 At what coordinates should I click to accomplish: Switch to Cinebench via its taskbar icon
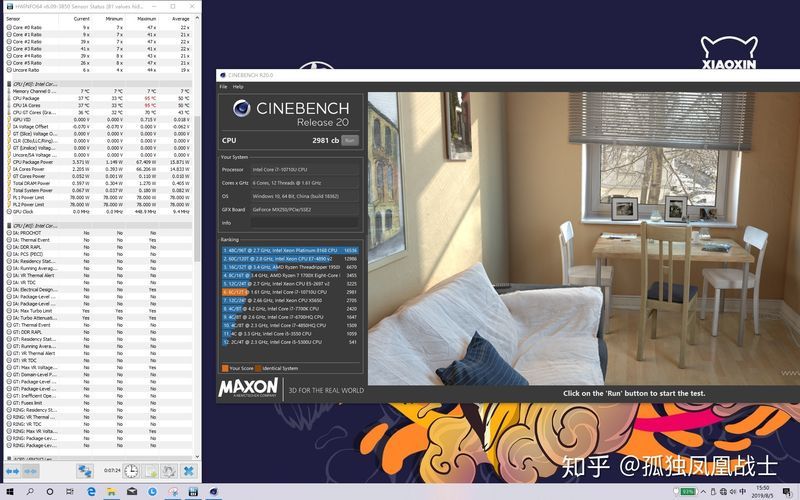coord(213,492)
